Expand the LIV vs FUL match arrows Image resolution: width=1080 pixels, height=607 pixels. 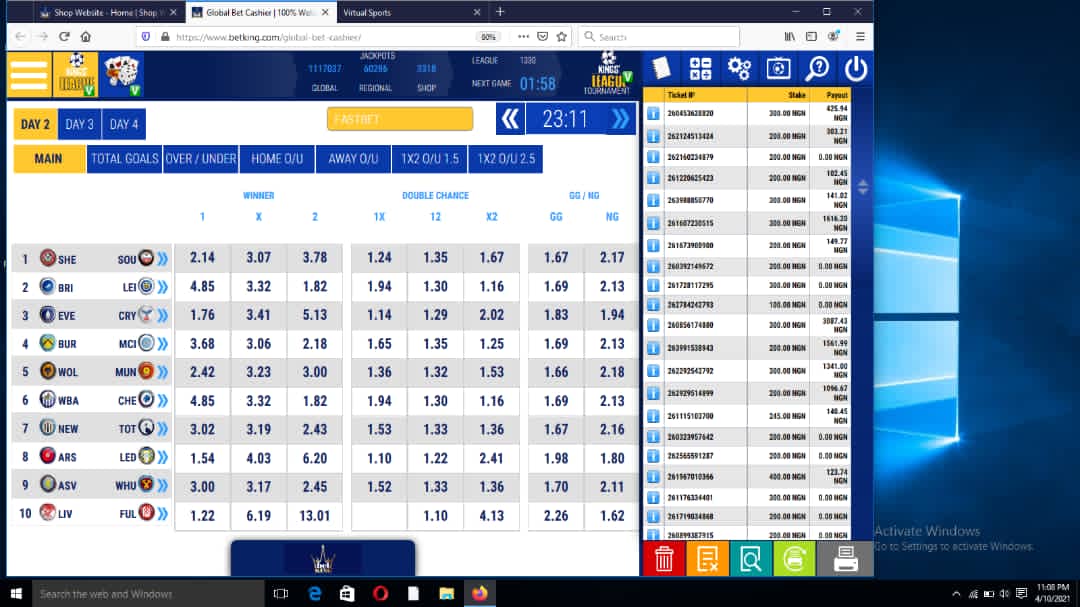tap(163, 514)
